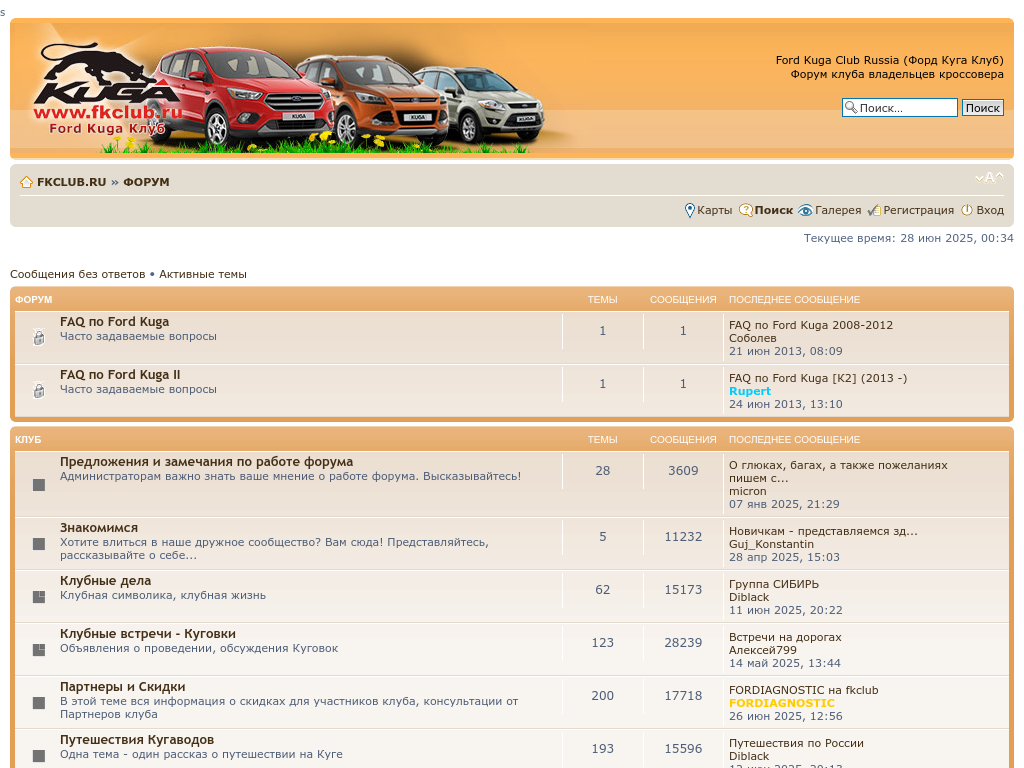Click the Поиск submit button

tap(983, 108)
